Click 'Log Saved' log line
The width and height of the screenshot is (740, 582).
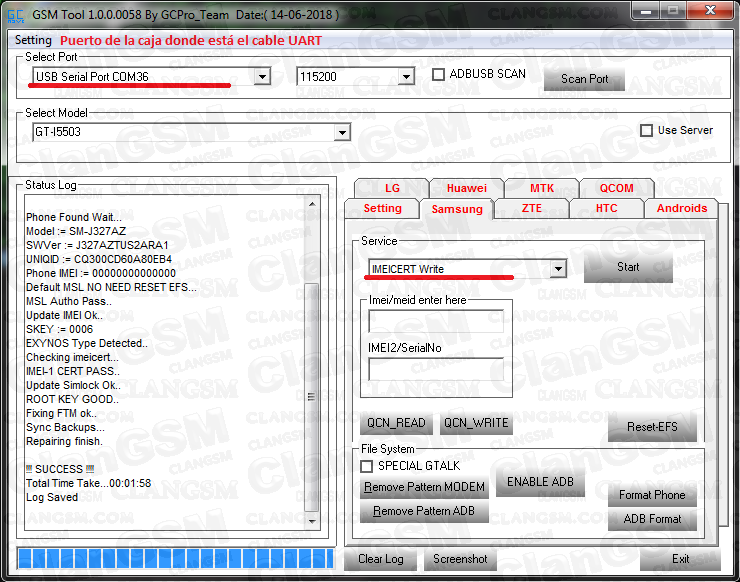click(x=52, y=498)
